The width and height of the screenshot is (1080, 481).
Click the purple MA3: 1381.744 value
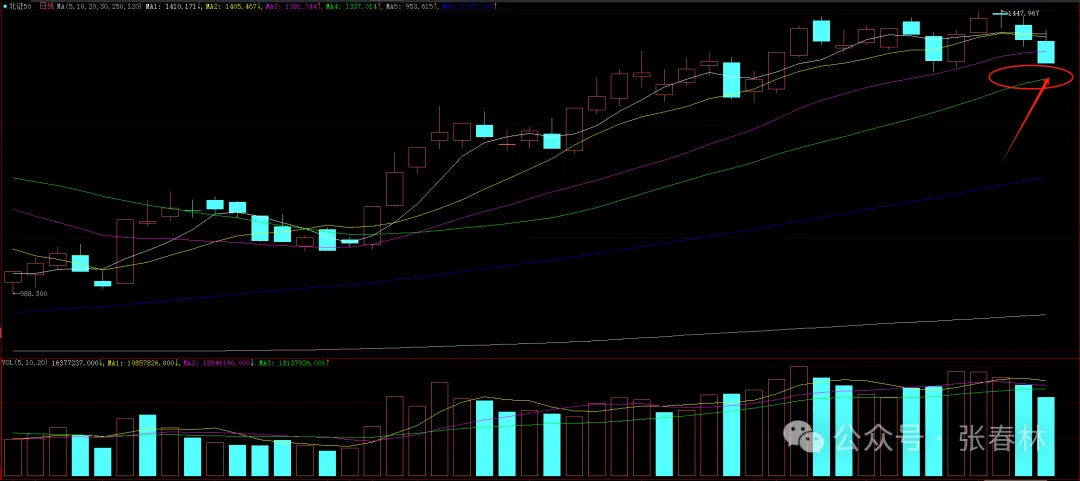(x=291, y=6)
